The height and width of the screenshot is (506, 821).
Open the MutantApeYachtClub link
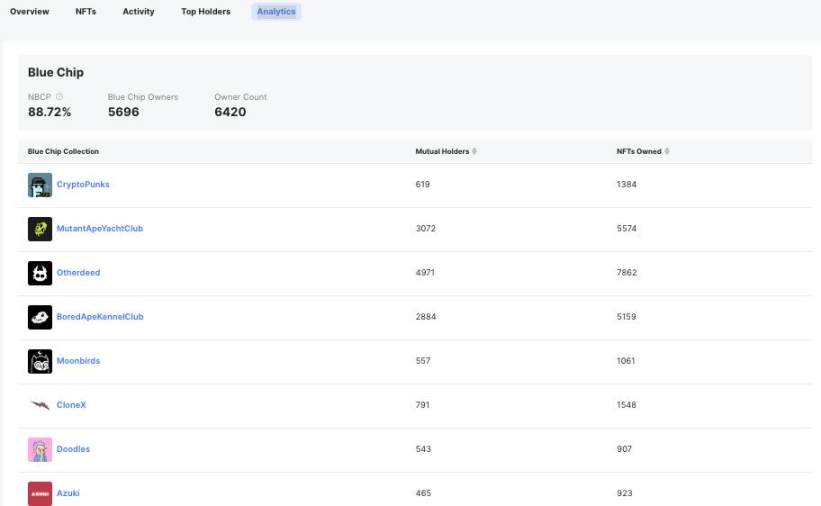click(x=99, y=228)
